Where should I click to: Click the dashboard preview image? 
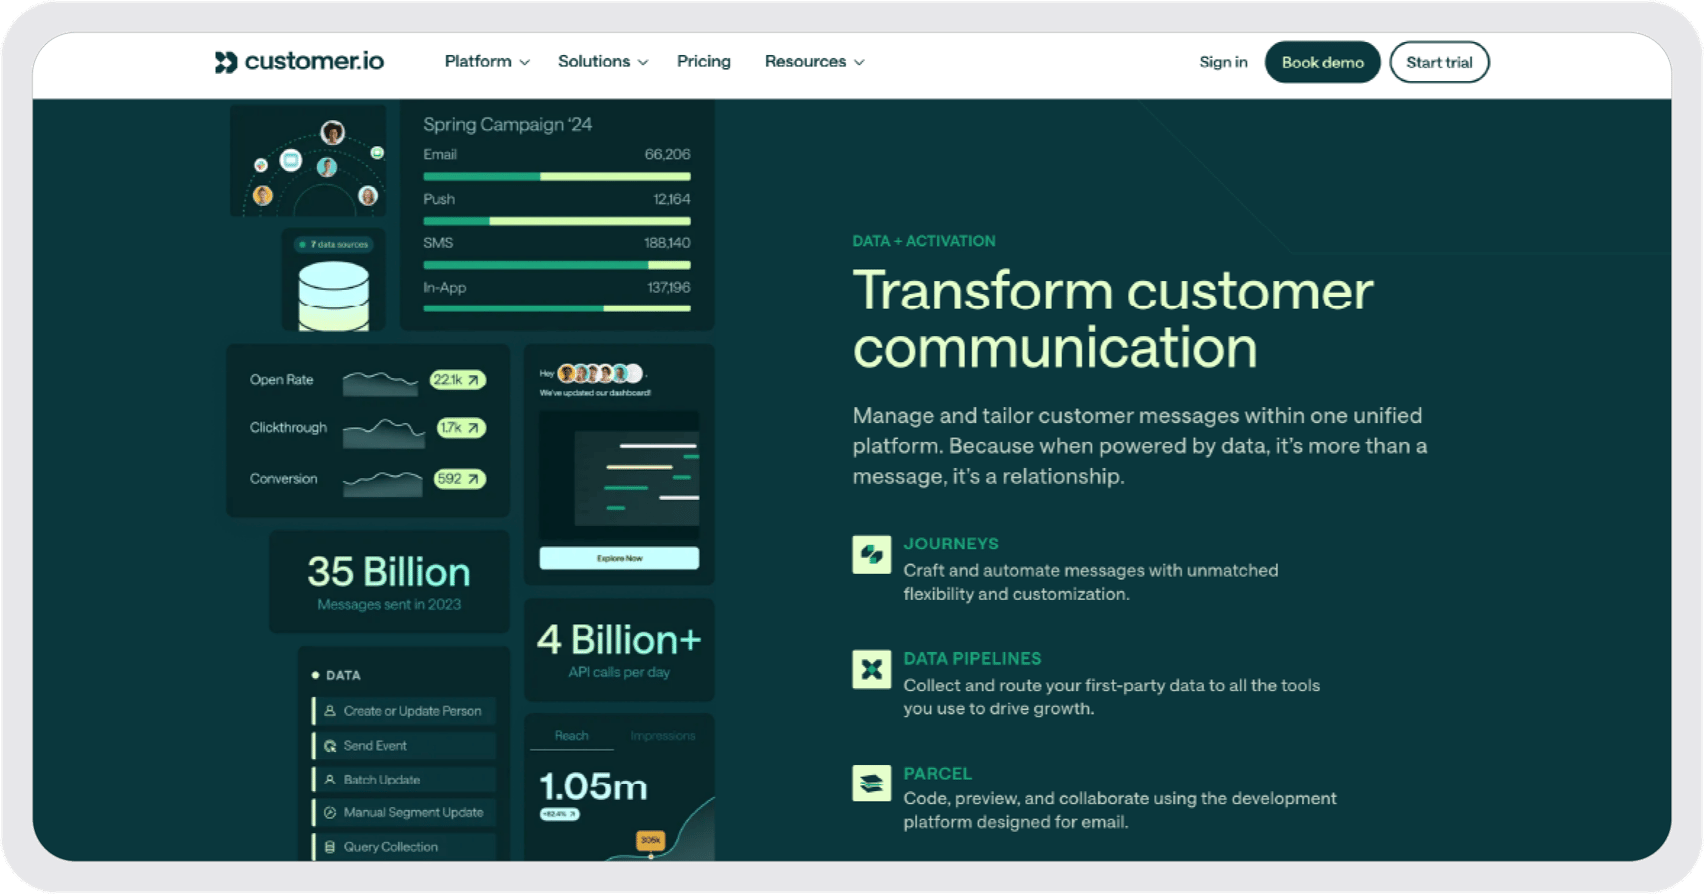(619, 475)
